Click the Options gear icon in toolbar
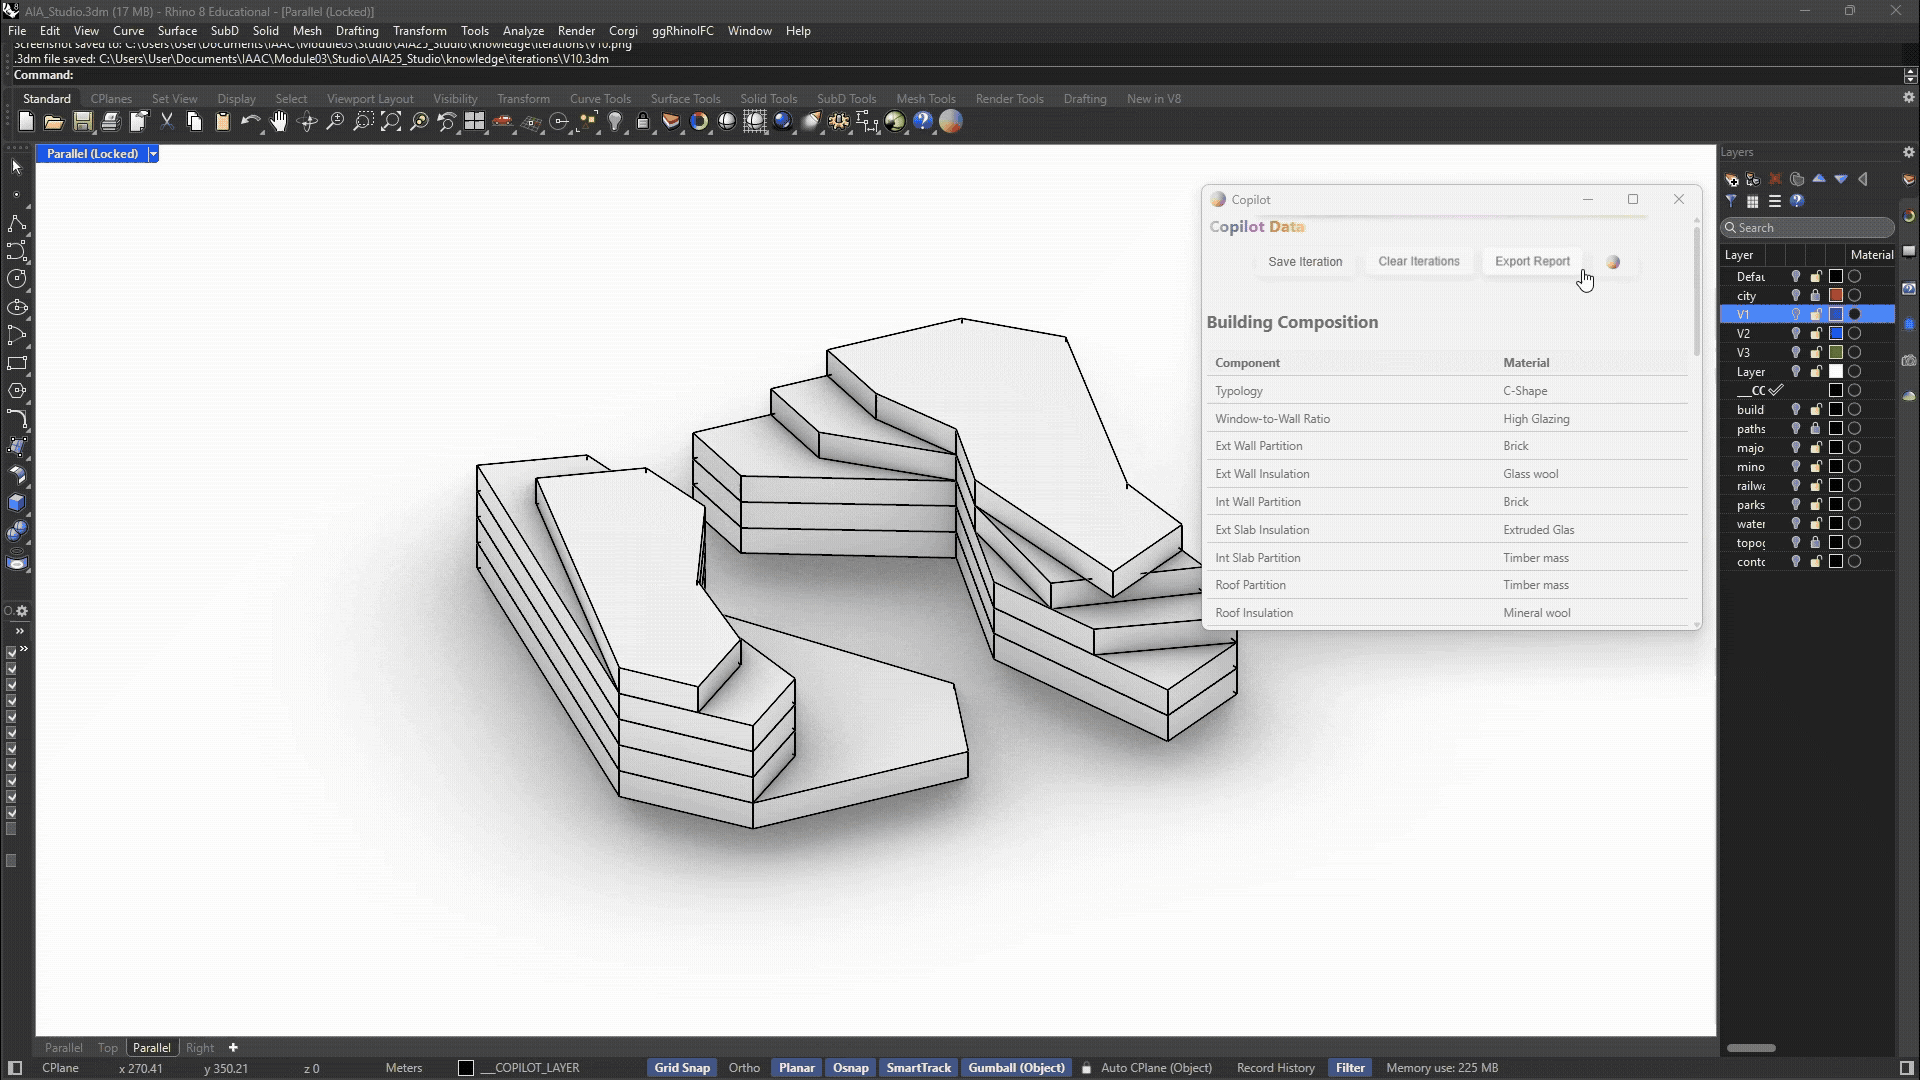Image resolution: width=1920 pixels, height=1080 pixels. (839, 122)
